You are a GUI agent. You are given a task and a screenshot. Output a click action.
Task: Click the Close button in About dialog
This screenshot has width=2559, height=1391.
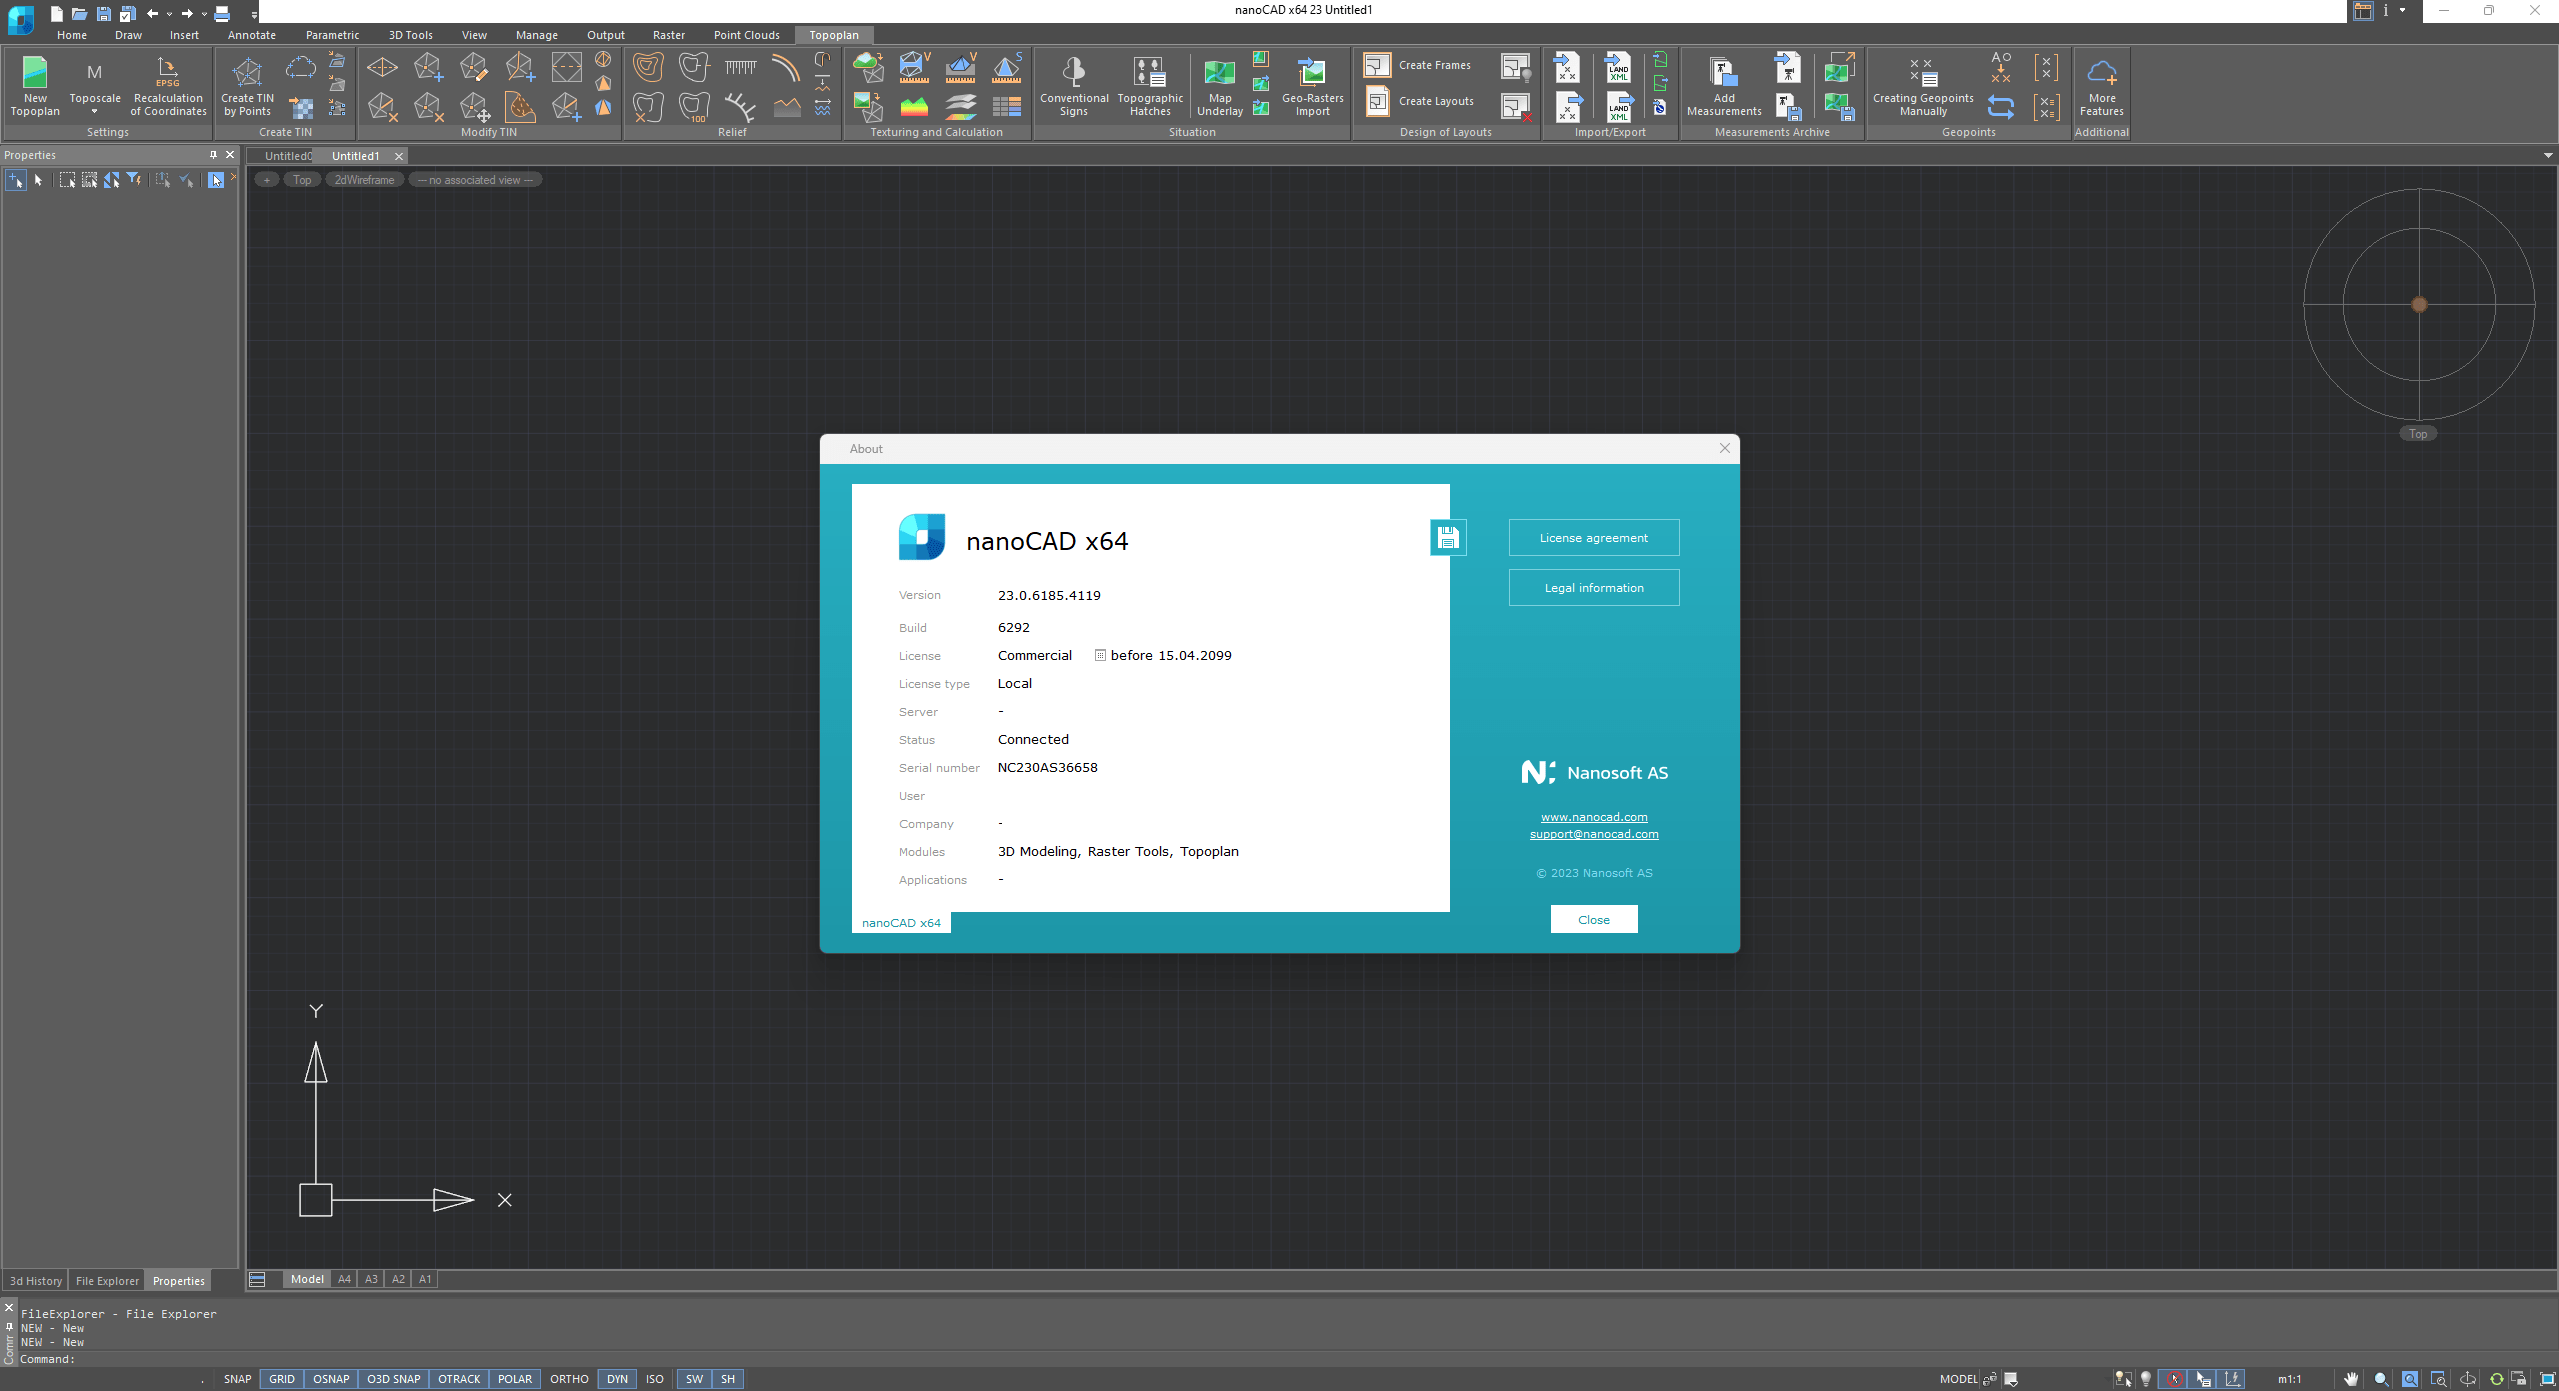(1593, 920)
